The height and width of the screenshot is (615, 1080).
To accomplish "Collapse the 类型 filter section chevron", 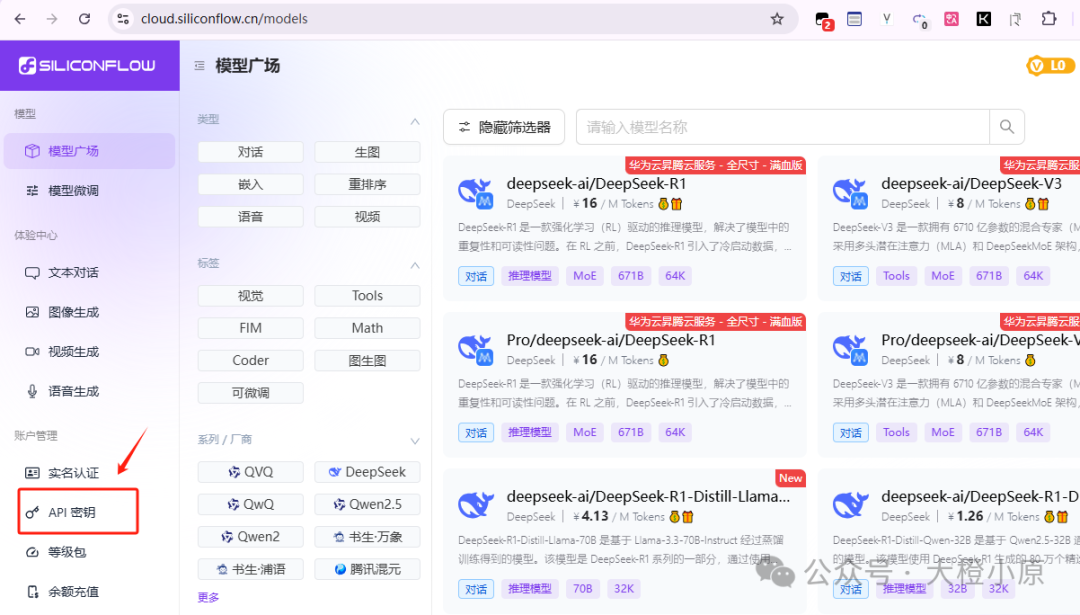I will (x=415, y=122).
